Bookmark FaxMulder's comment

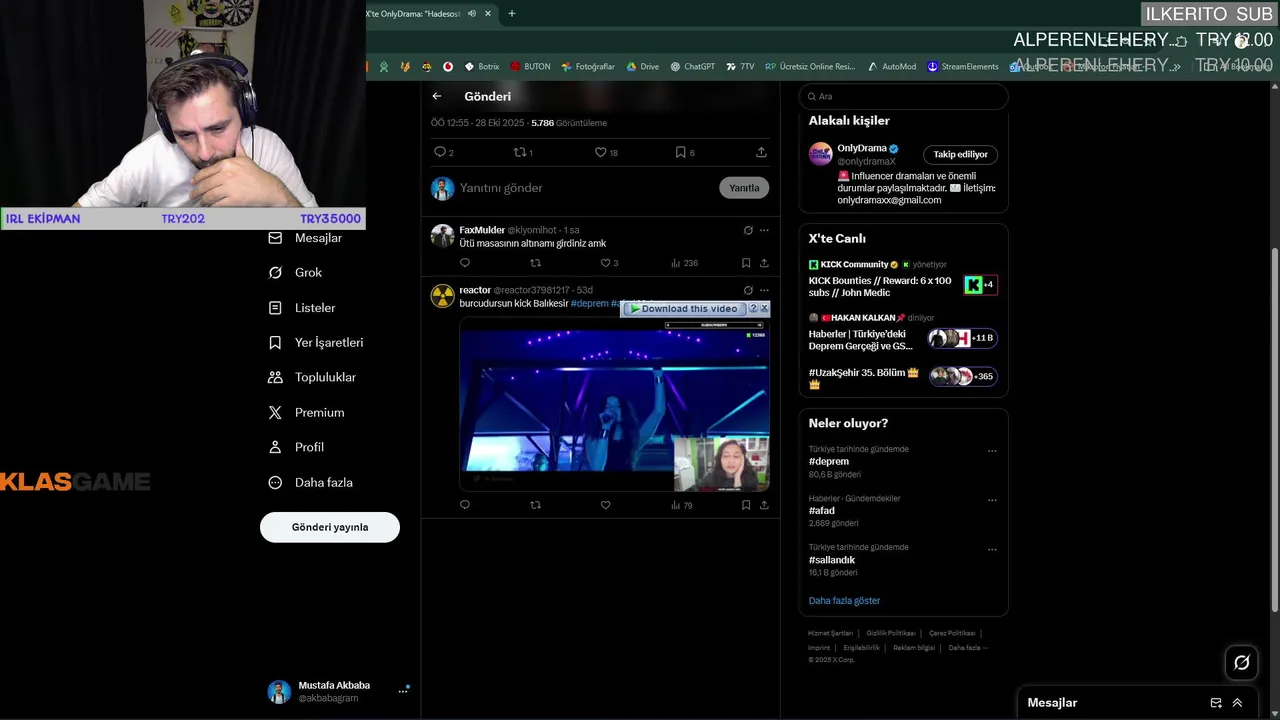(x=746, y=263)
